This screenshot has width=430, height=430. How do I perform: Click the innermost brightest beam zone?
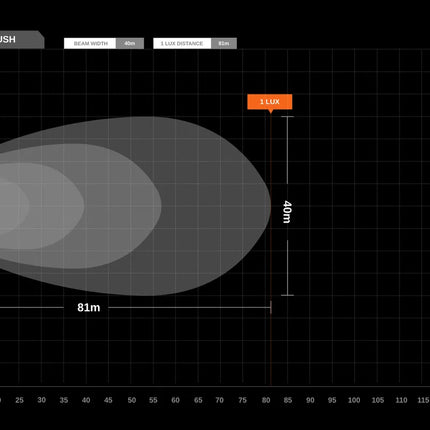(13, 205)
